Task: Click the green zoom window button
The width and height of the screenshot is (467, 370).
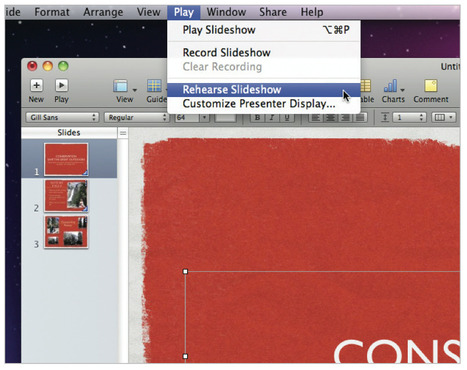Action: (x=63, y=66)
